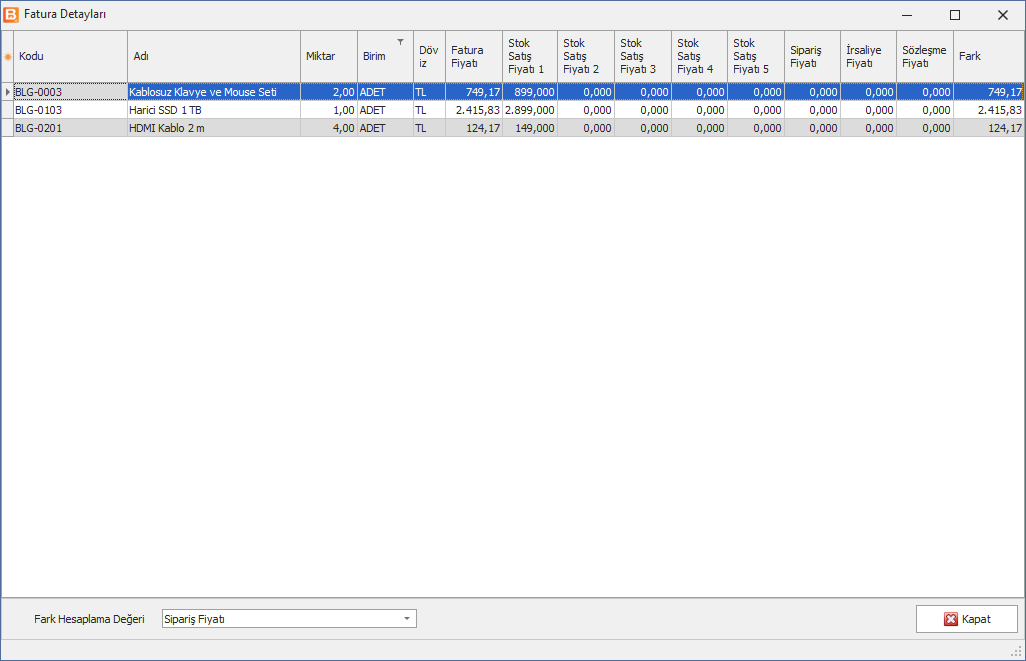Select the Kablosuz Klavye ve Mouse Seti cell
1026x661 pixels.
(214, 92)
